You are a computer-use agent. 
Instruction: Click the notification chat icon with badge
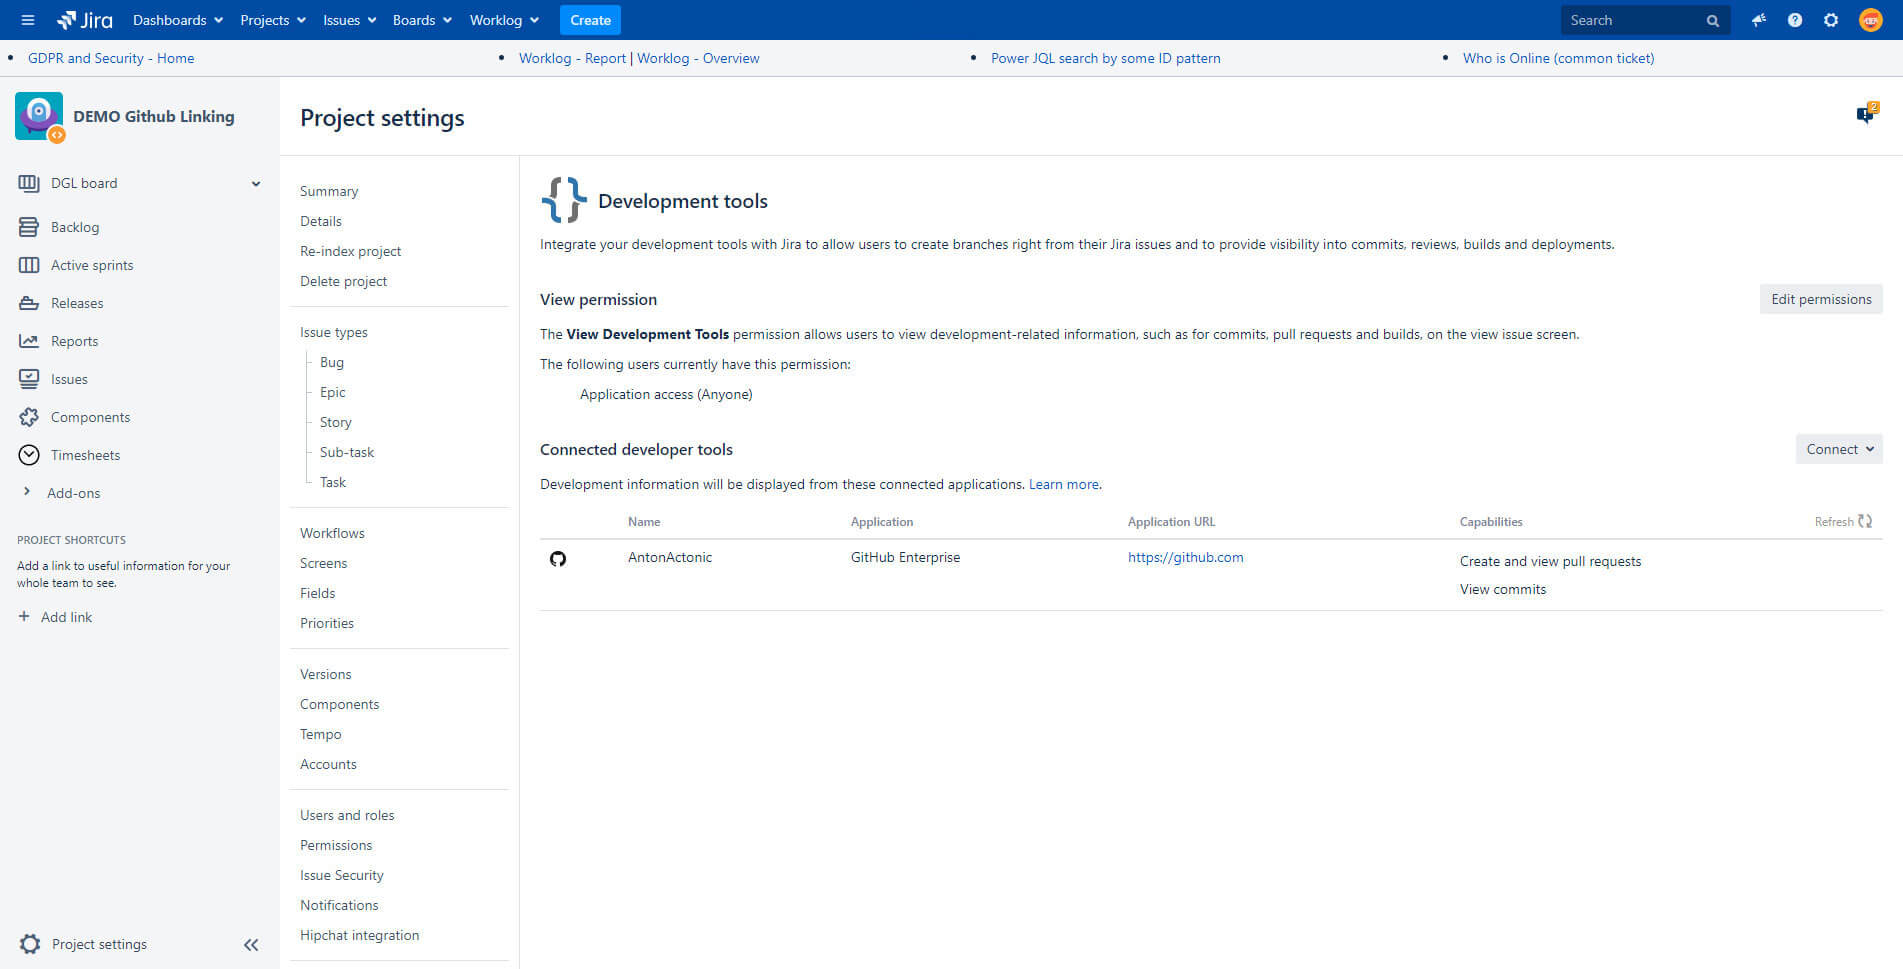(1866, 114)
